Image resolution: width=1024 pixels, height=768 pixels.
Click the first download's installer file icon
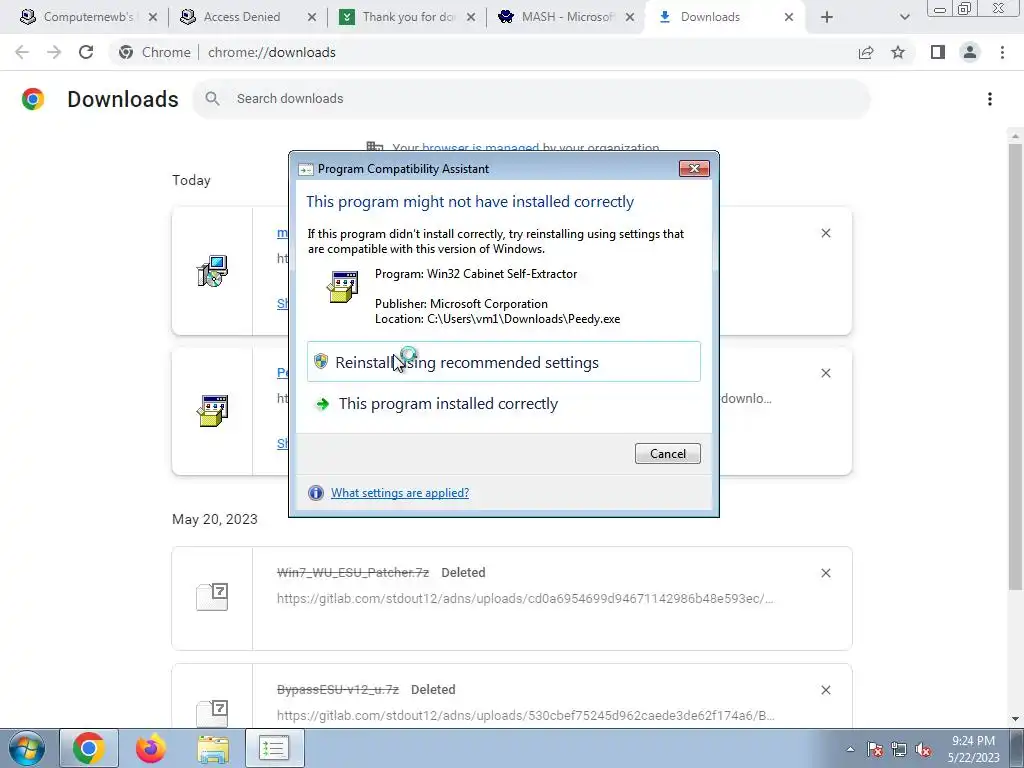coord(212,271)
